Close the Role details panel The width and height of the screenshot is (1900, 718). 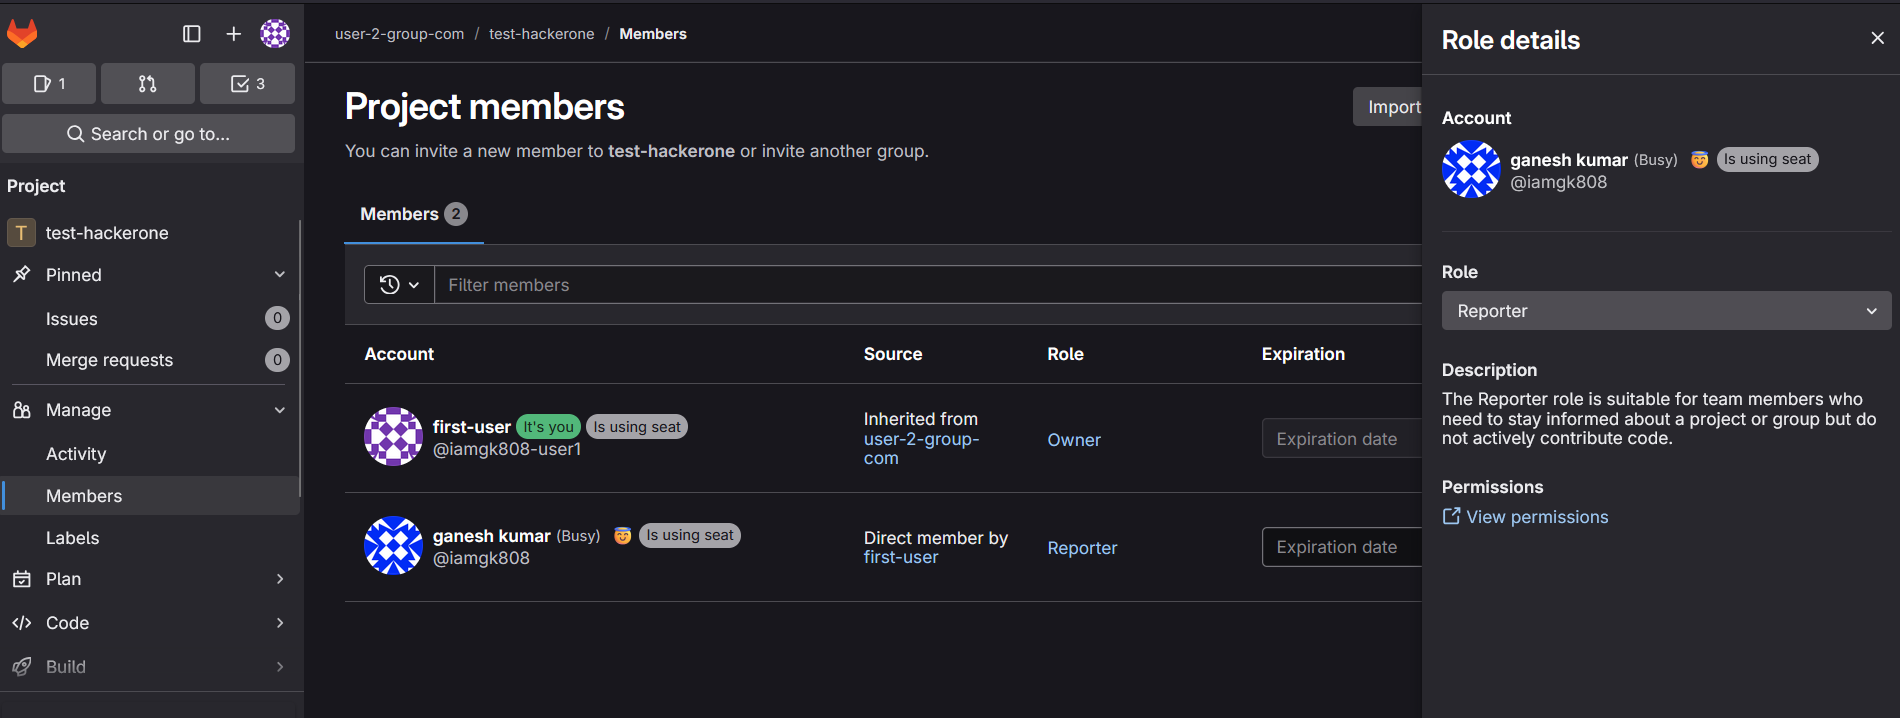(1877, 38)
